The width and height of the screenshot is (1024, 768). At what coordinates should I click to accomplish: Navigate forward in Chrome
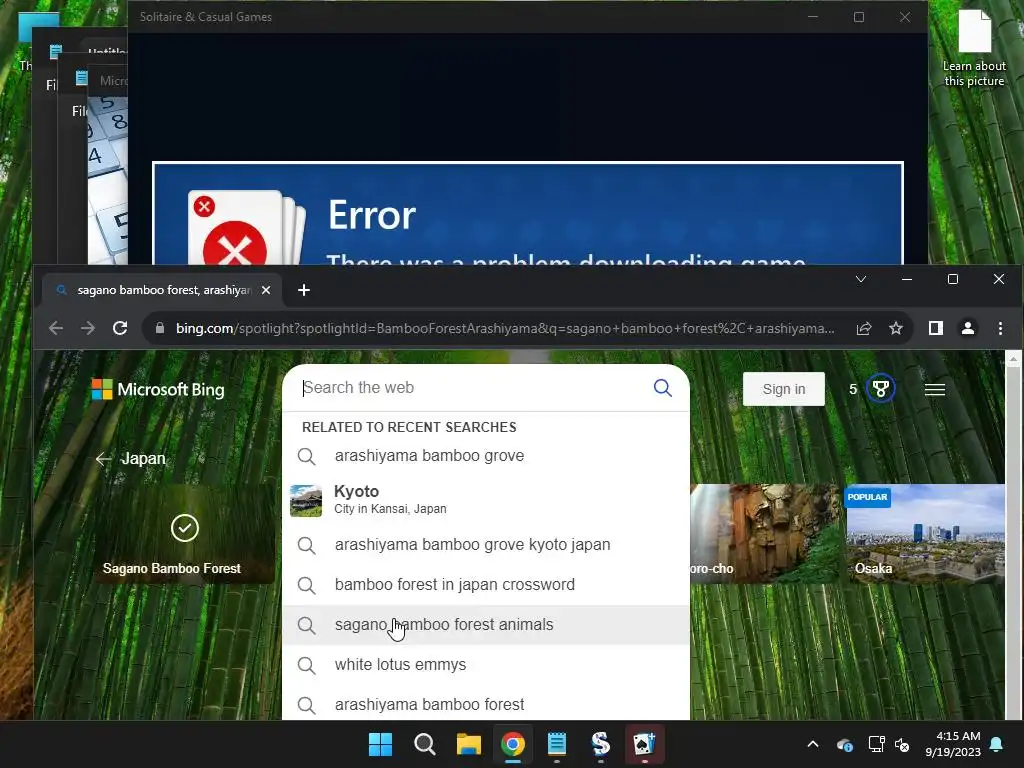[88, 328]
